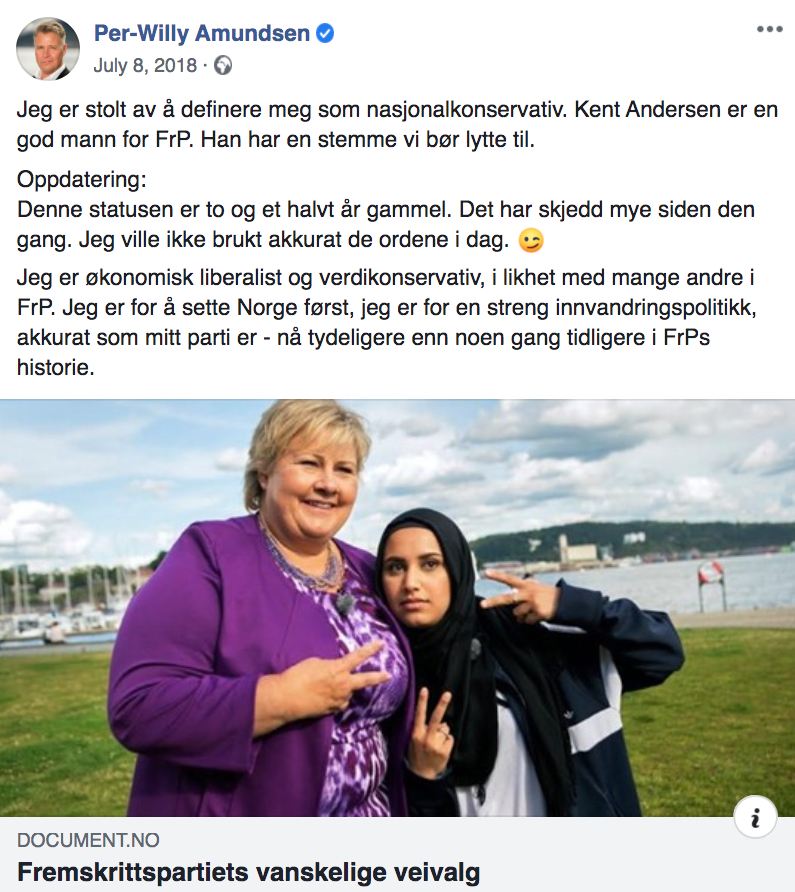This screenshot has height=892, width=795.
Task: Click the grey link card footer area
Action: coord(397,854)
